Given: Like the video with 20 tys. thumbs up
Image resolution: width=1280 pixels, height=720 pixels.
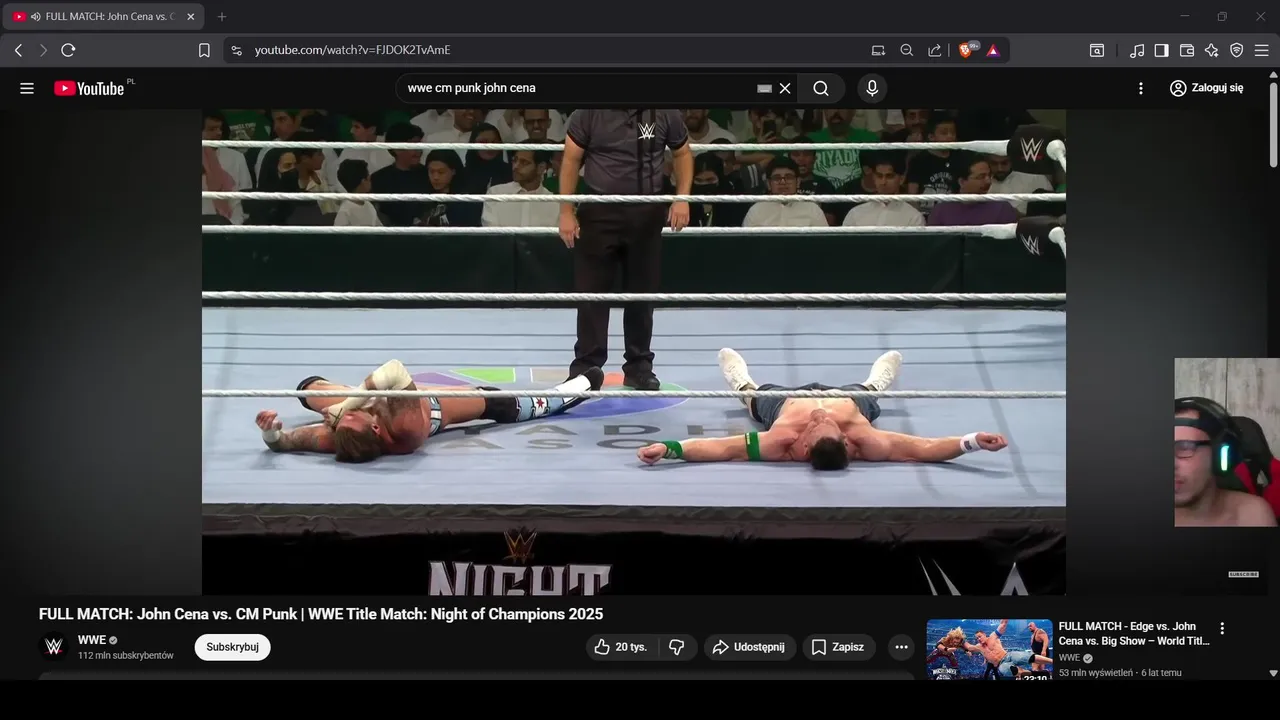Looking at the screenshot, I should click(x=621, y=647).
